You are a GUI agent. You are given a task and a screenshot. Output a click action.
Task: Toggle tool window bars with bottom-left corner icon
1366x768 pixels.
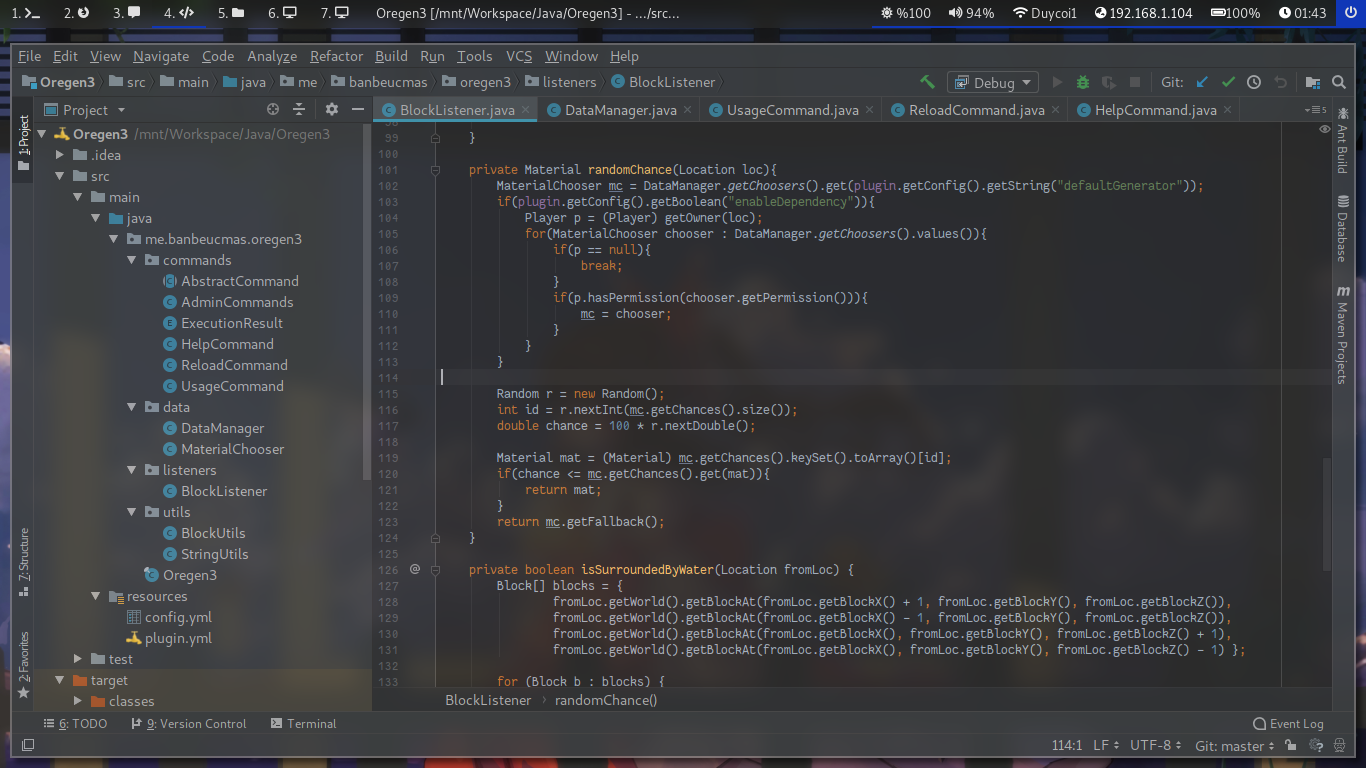point(28,745)
